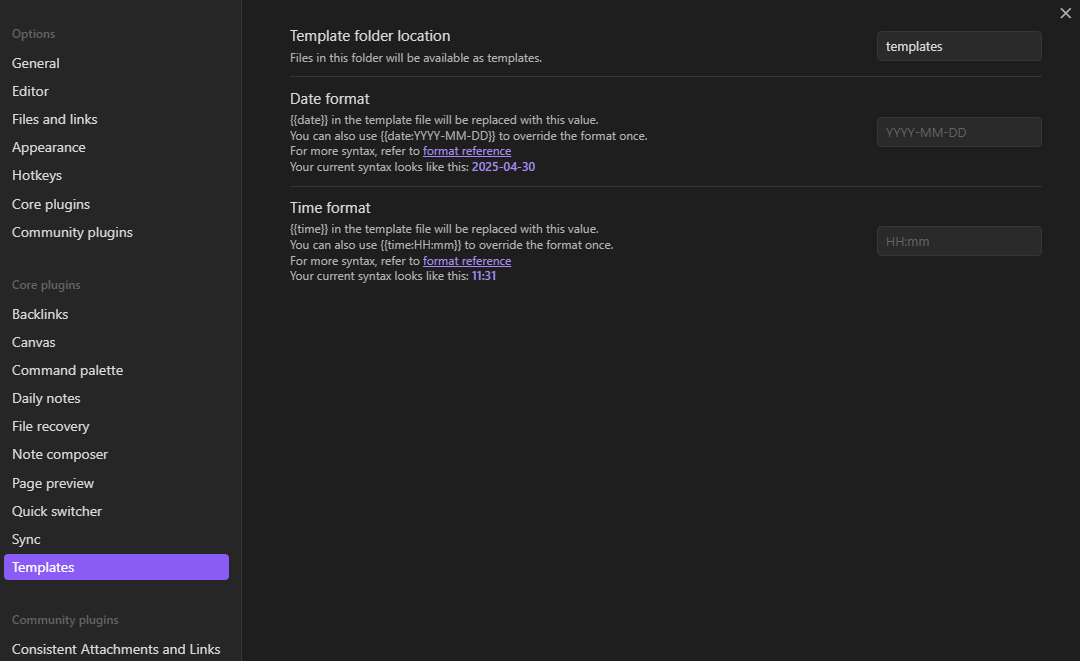Viewport: 1080px width, 661px height.
Task: Open the Core plugins list
Action: 50,204
